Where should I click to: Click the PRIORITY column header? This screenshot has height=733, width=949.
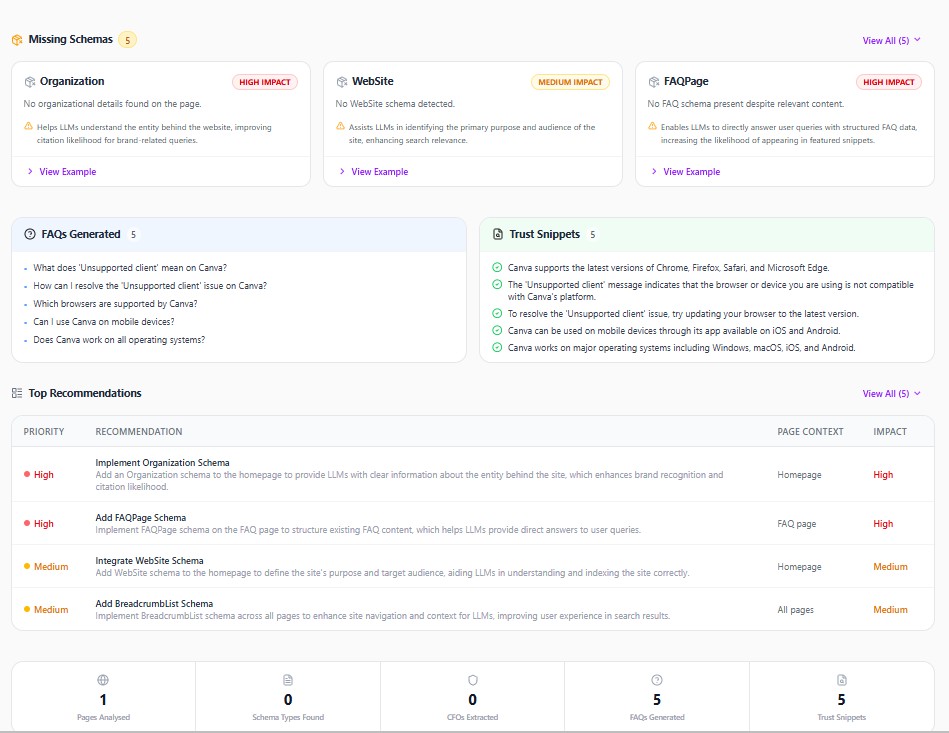pos(44,432)
